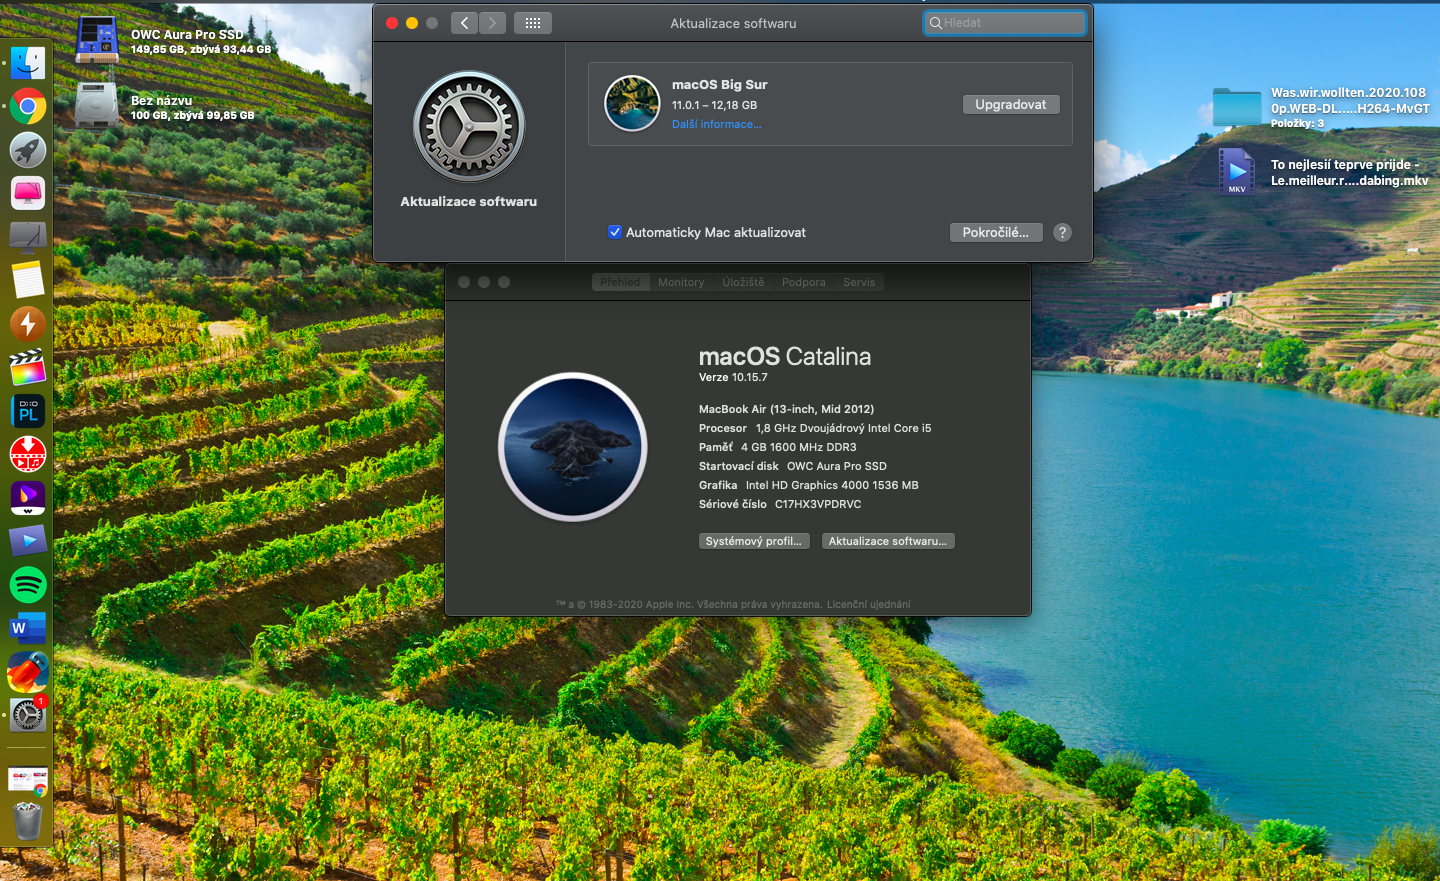This screenshot has height=881, width=1440.
Task: Minimize the Aktualizace softwaru window
Action: [x=412, y=23]
